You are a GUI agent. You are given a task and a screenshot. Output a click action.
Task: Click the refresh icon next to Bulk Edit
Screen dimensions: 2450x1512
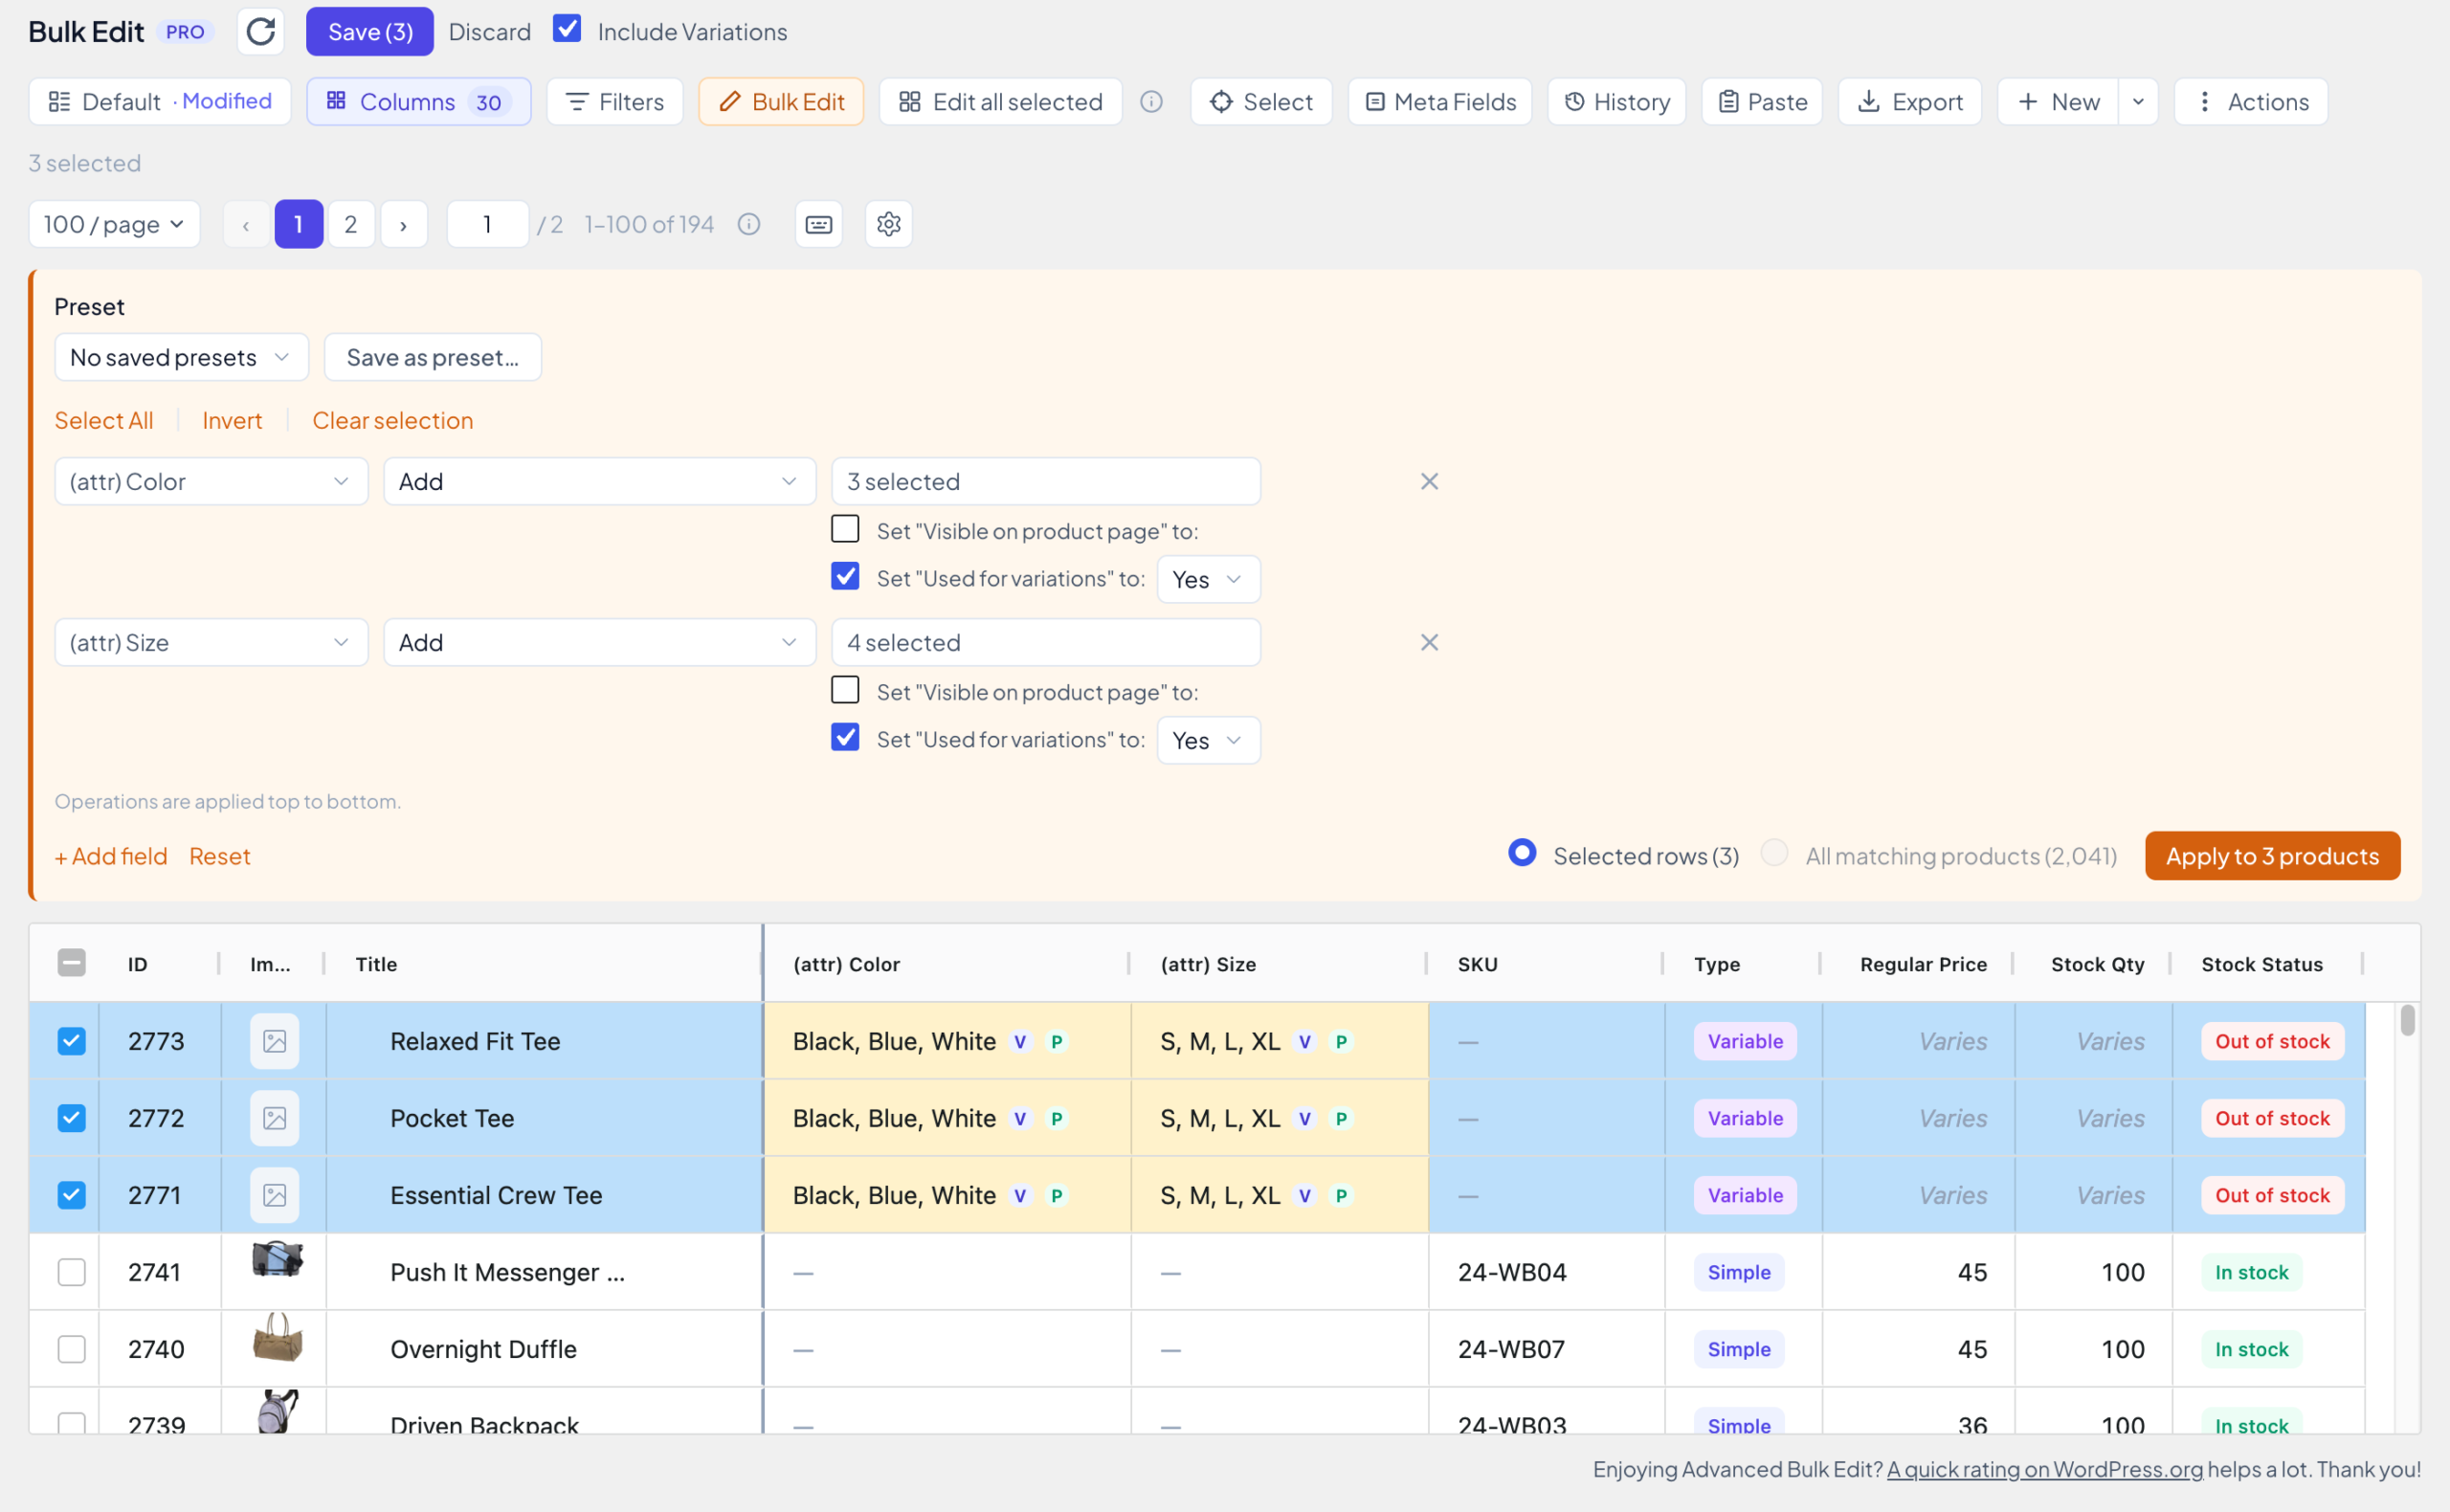tap(260, 32)
